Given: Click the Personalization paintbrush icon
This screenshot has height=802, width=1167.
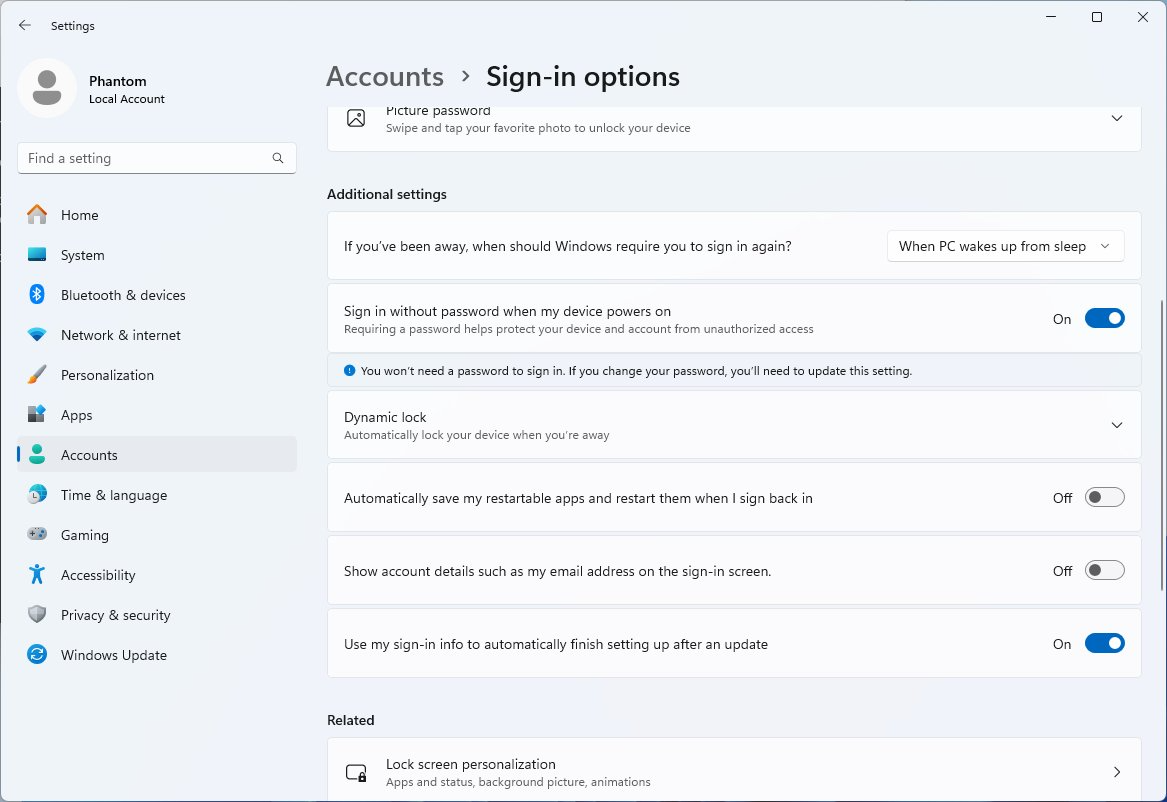Looking at the screenshot, I should (37, 375).
